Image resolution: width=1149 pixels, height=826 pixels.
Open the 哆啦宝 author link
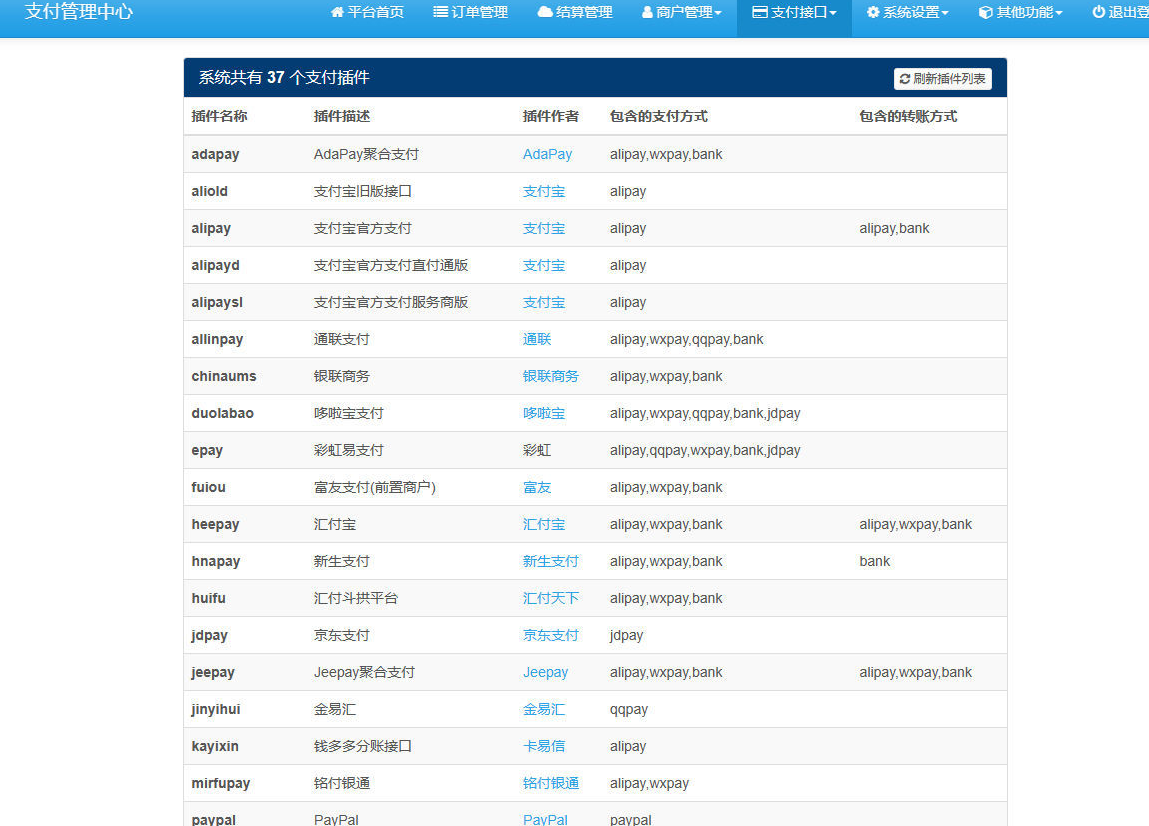pyautogui.click(x=544, y=413)
